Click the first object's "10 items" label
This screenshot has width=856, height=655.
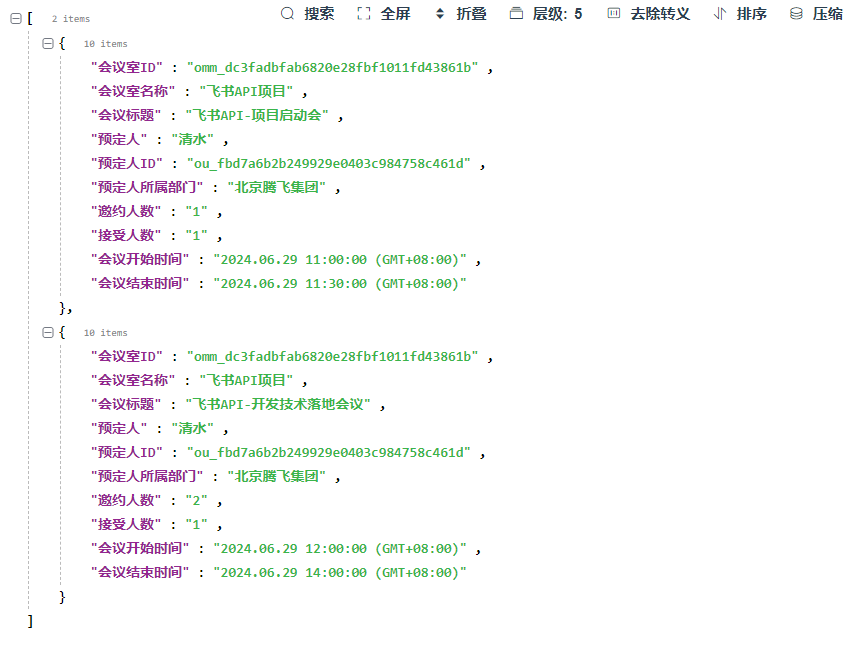(x=105, y=44)
